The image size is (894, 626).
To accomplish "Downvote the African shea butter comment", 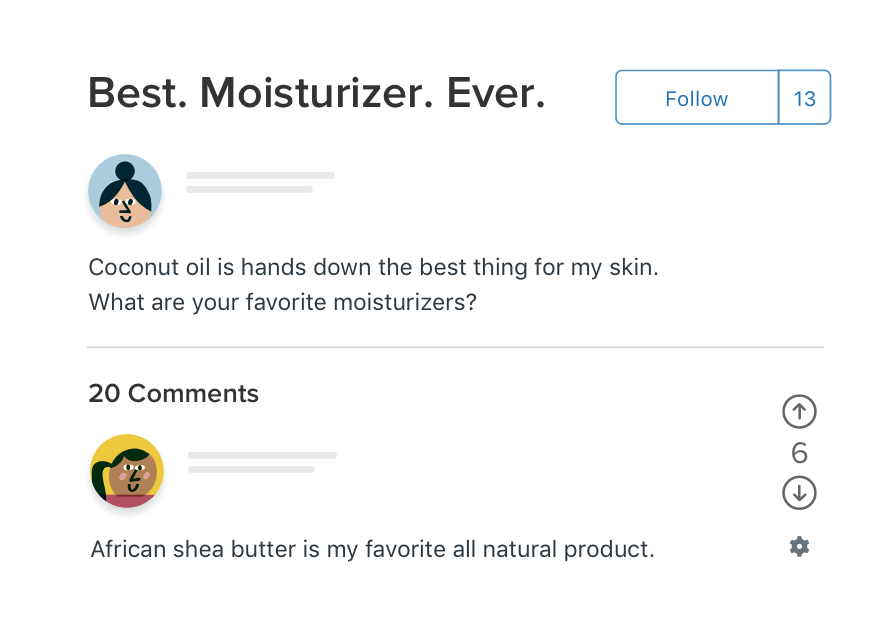I will point(799,493).
